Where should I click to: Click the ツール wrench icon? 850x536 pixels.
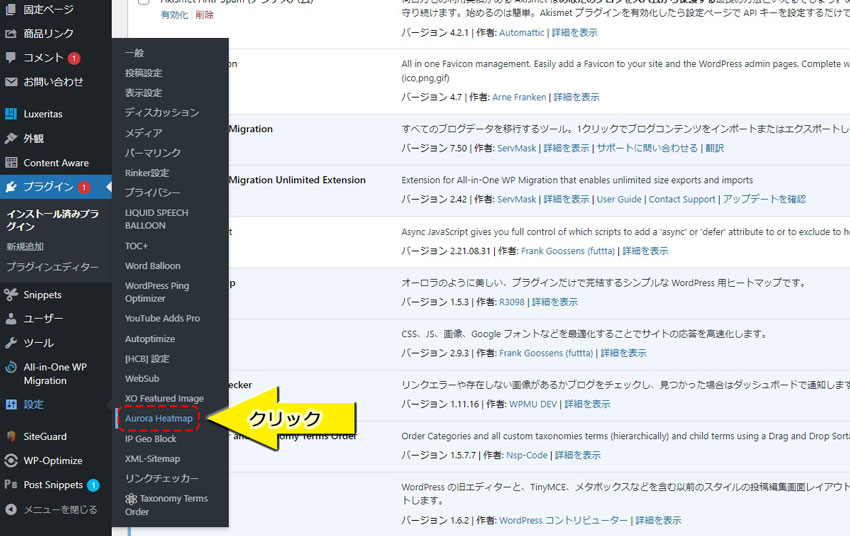pos(11,343)
